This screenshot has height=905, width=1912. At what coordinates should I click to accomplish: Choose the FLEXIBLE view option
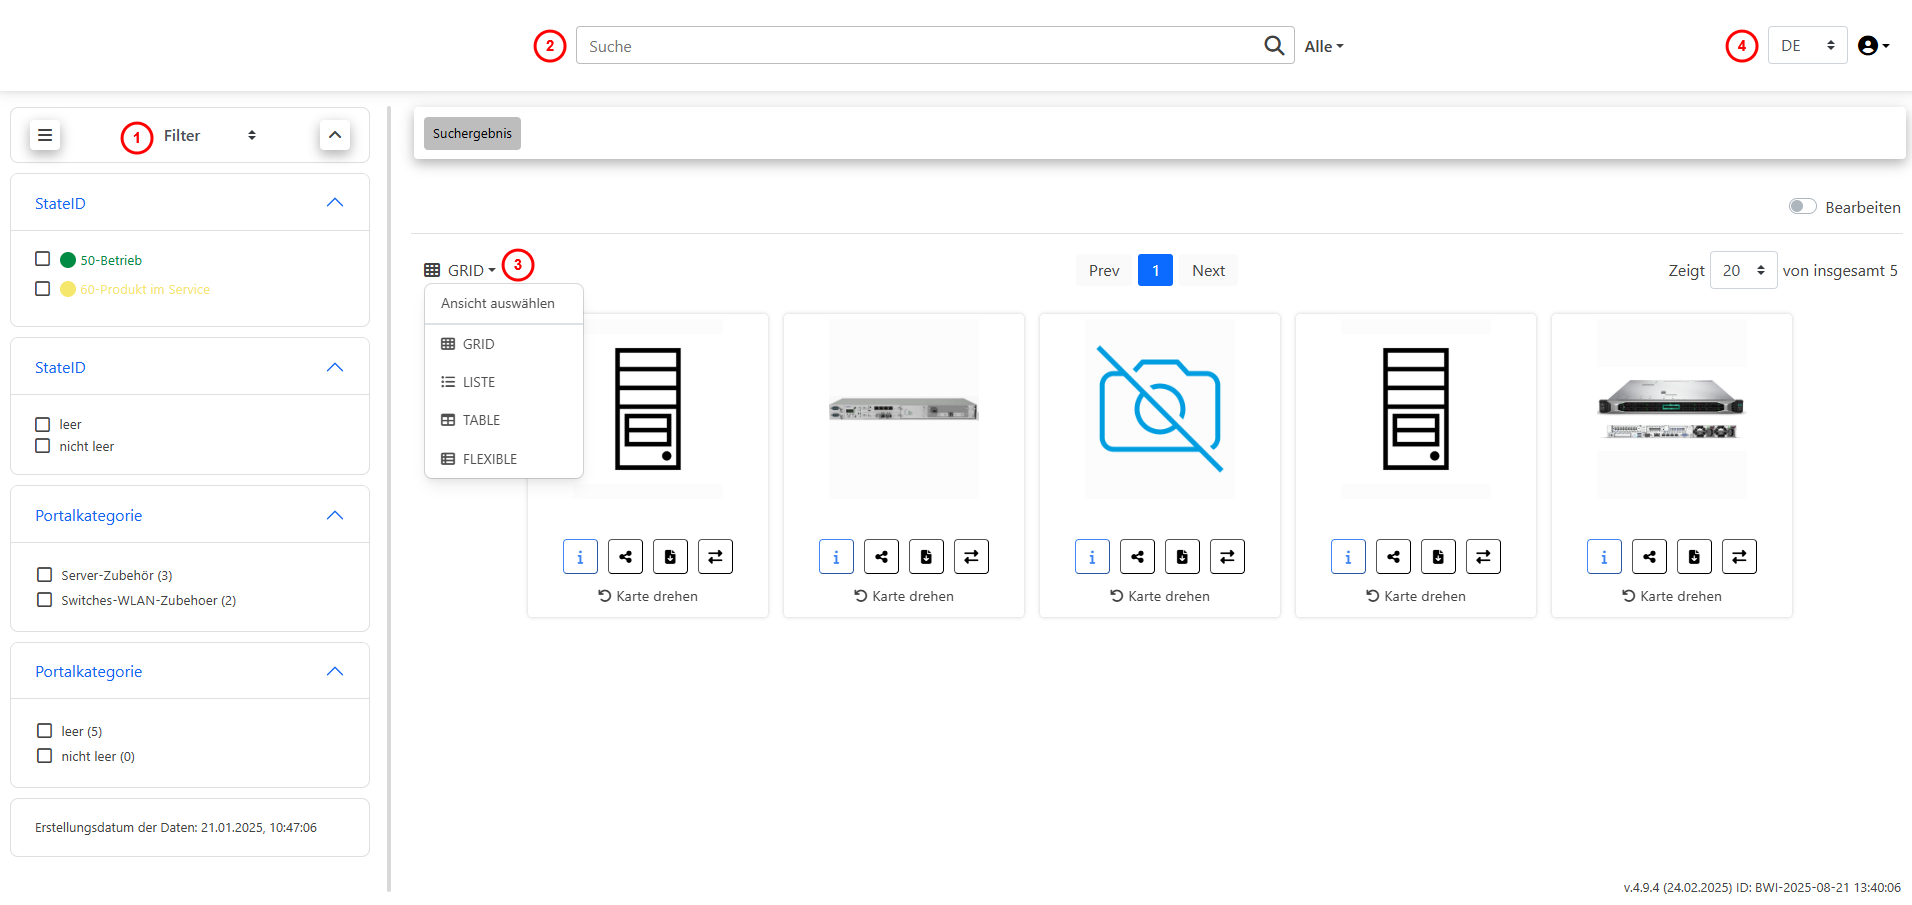489,459
